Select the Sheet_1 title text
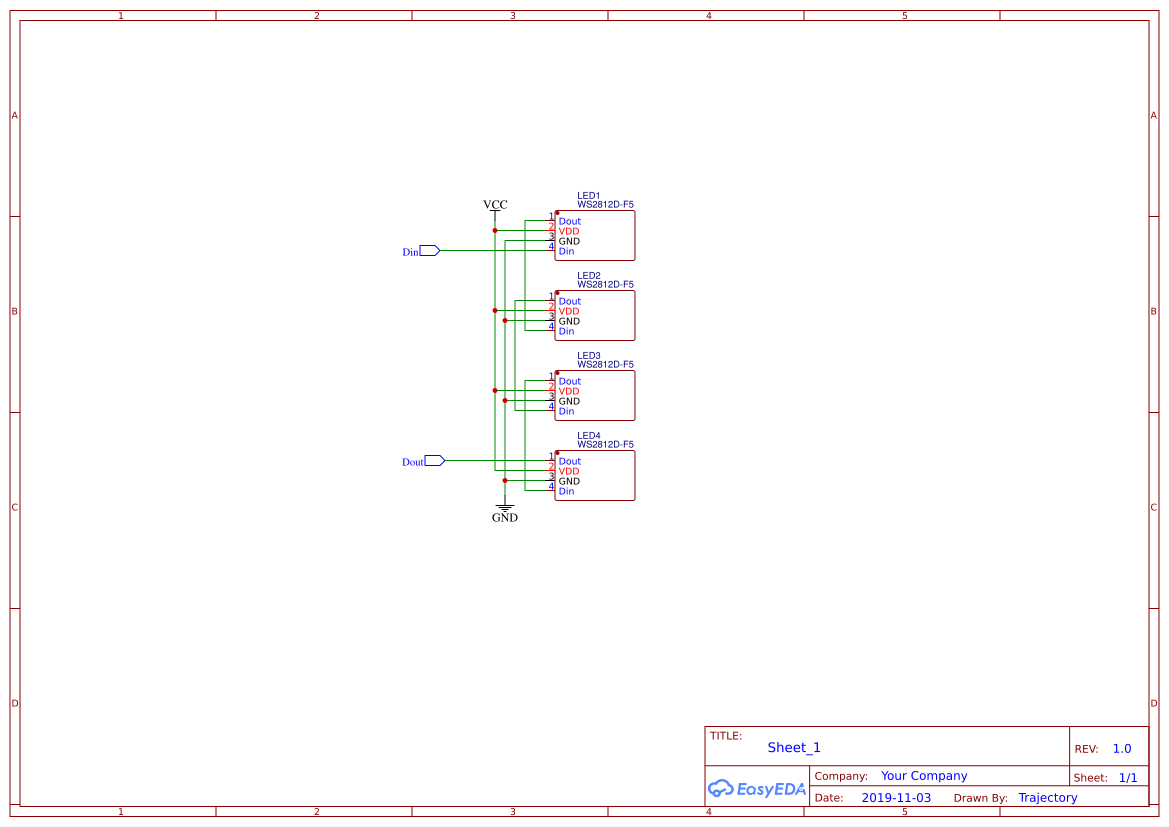 (x=794, y=747)
